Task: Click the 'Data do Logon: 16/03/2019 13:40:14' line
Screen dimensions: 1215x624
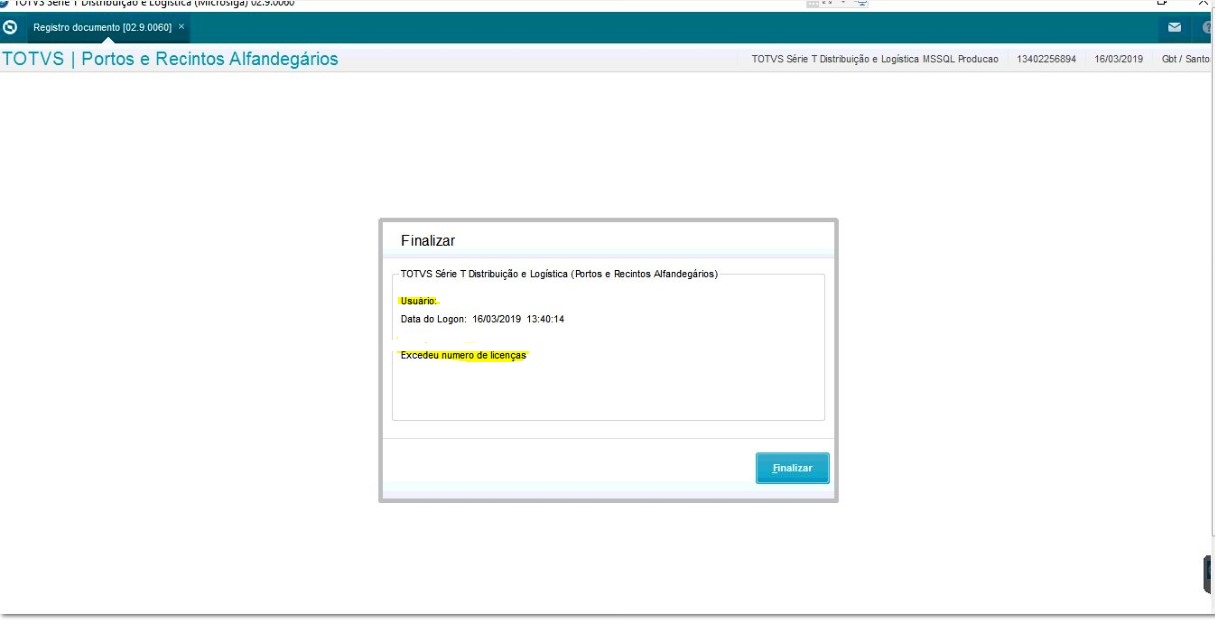Action: click(x=482, y=319)
